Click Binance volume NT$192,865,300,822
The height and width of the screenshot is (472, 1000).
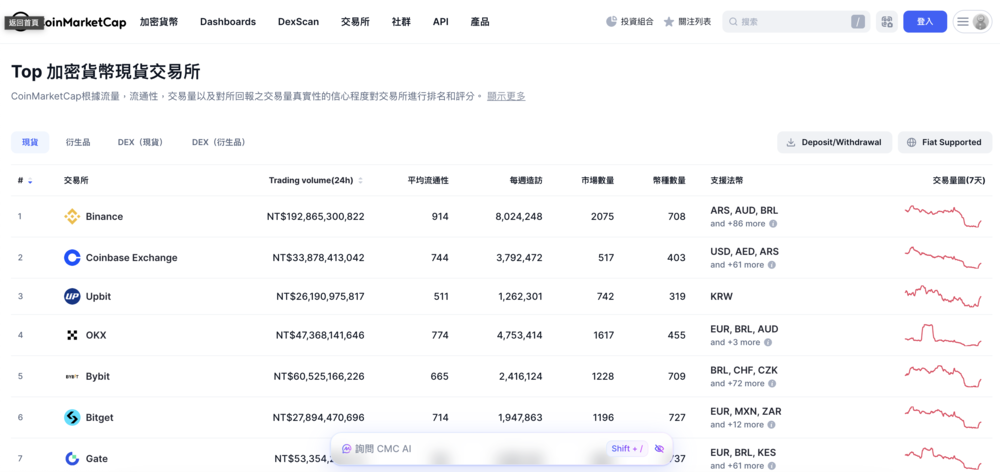tap(316, 217)
